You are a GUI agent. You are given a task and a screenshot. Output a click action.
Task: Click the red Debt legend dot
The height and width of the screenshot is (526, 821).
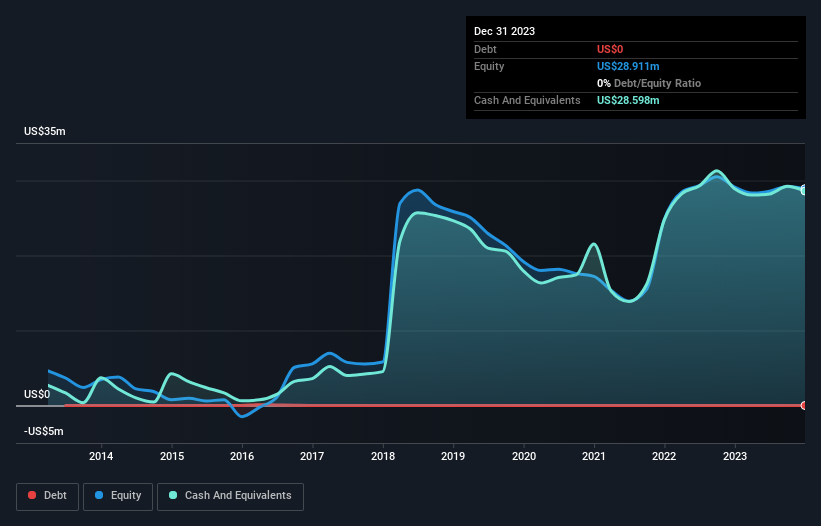(x=32, y=495)
